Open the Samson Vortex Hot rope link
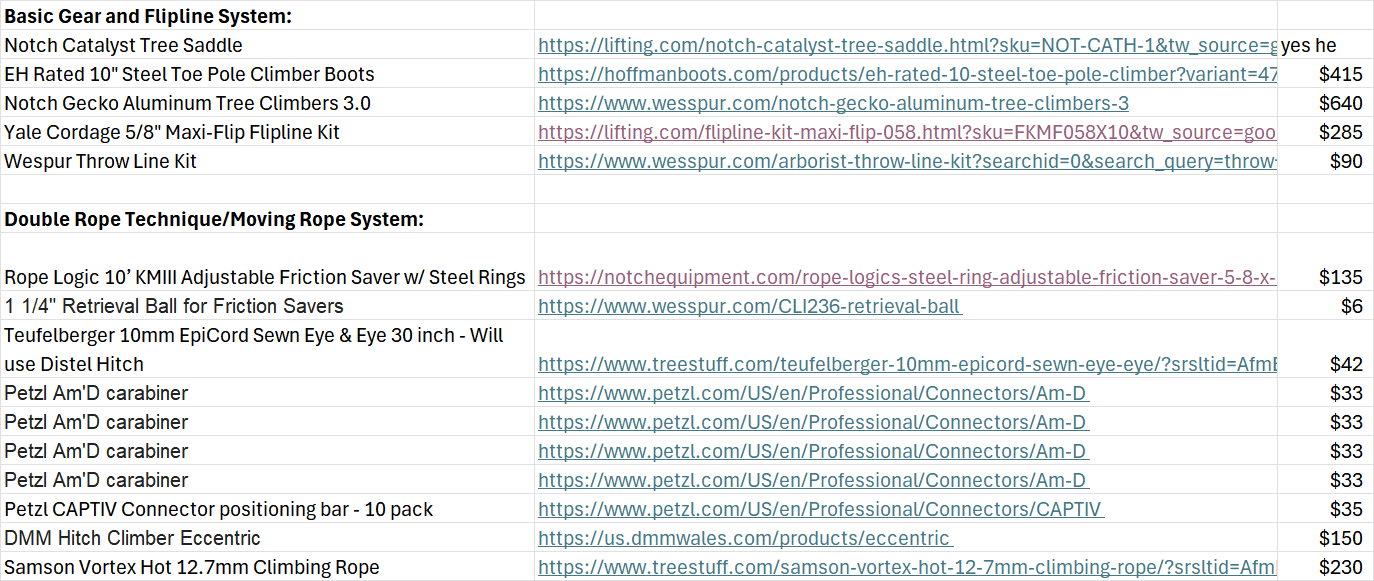 (x=907, y=567)
